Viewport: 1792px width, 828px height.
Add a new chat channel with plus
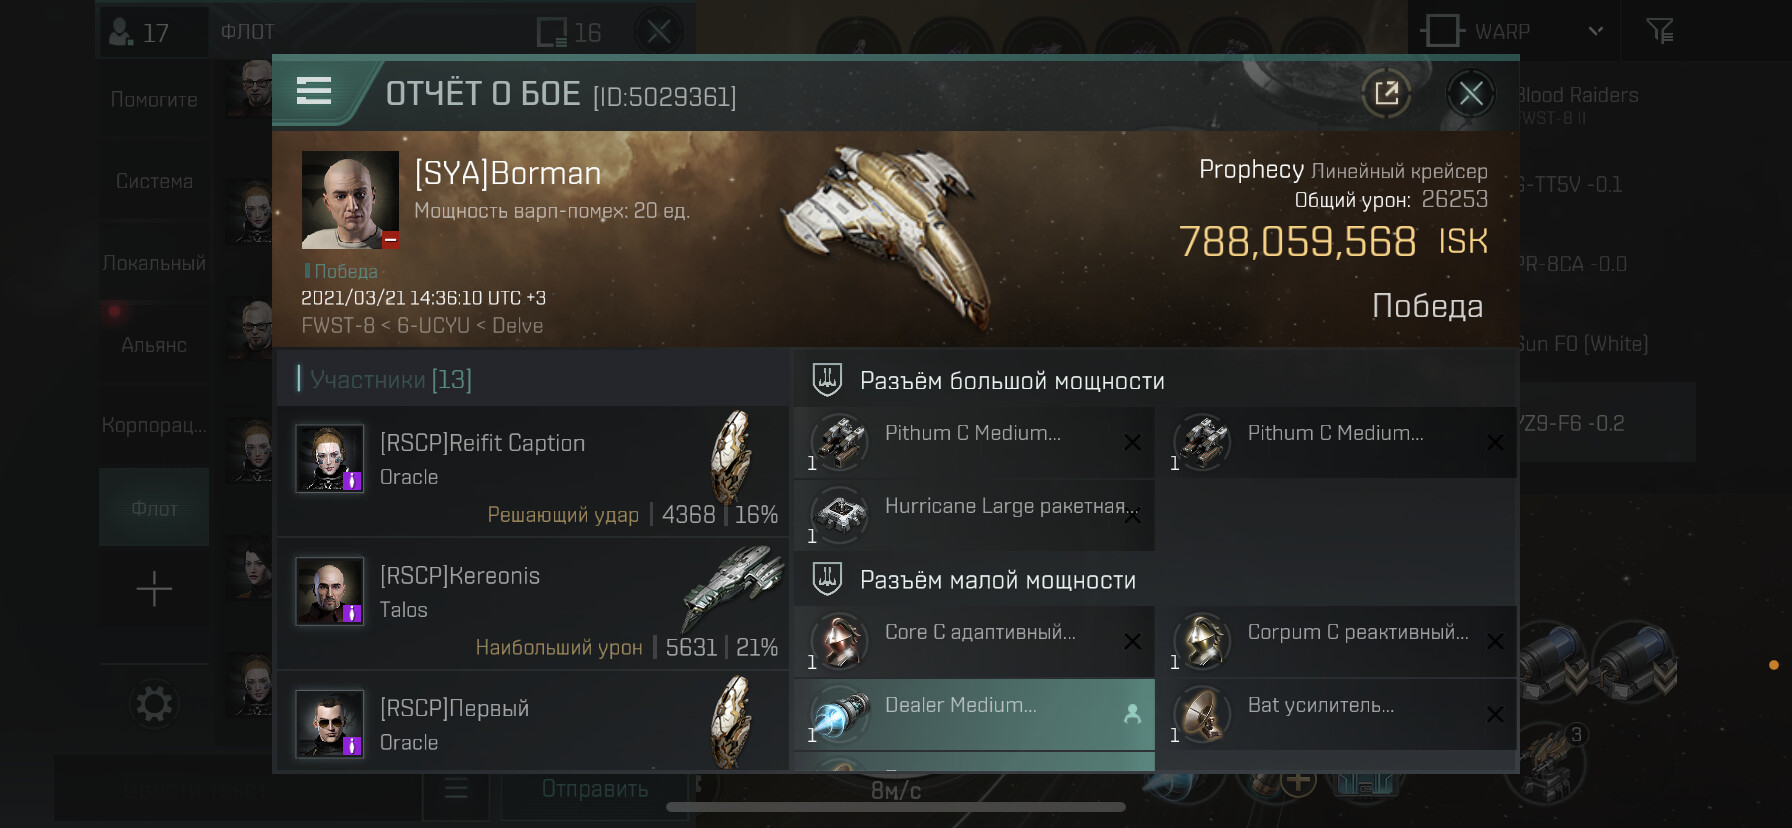pyautogui.click(x=154, y=589)
